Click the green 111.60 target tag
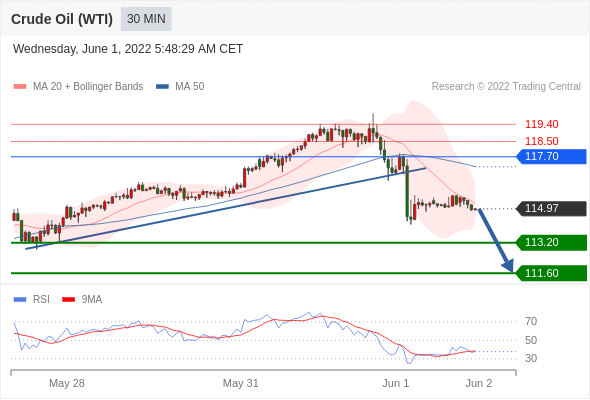This screenshot has width=590, height=400. click(551, 273)
